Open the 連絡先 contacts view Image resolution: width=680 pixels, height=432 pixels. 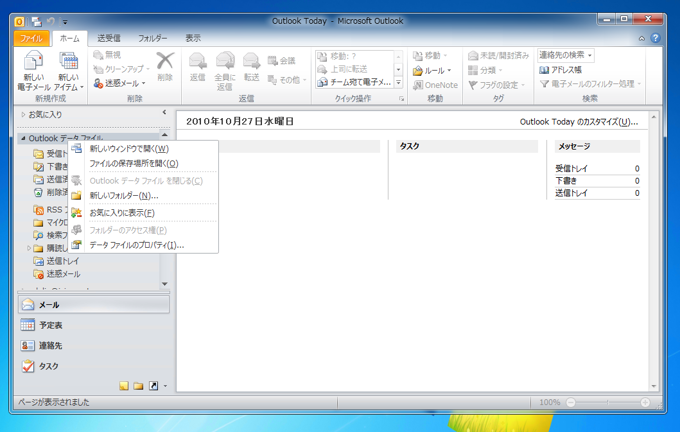pos(94,345)
